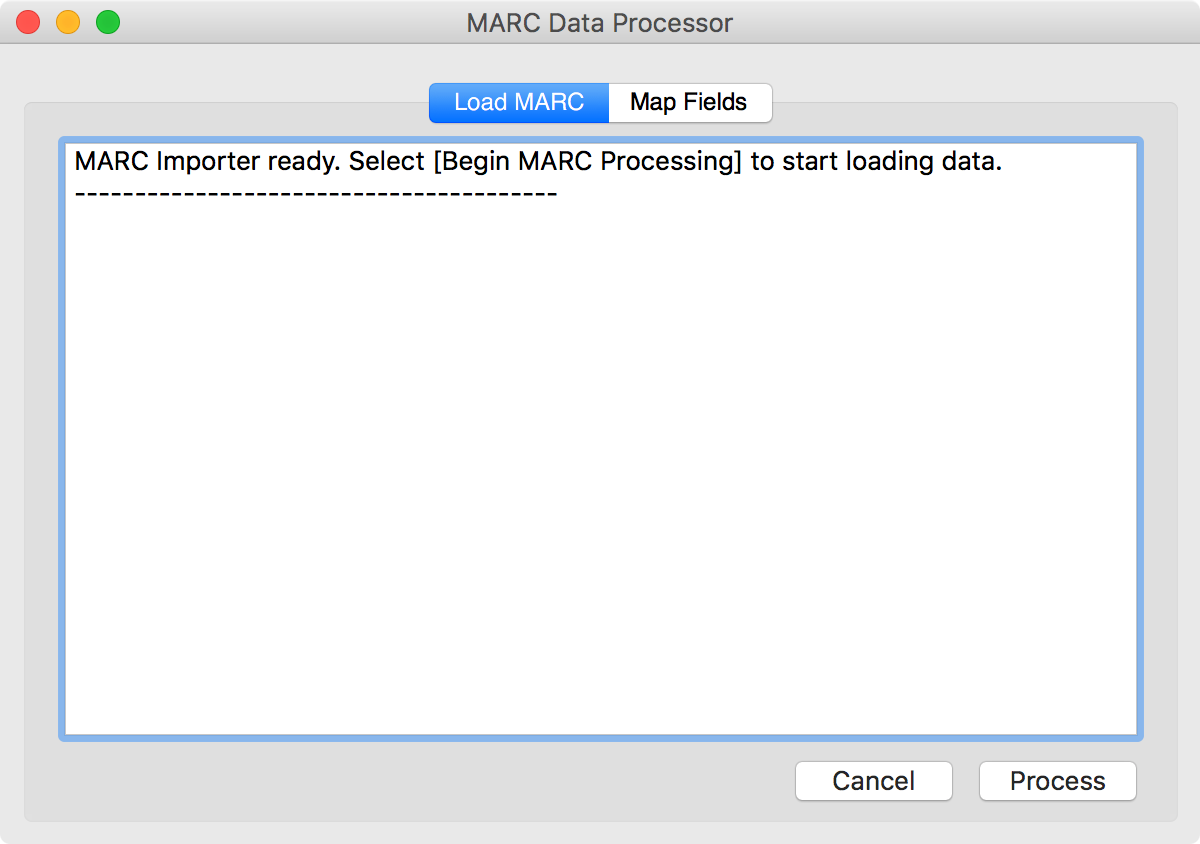Viewport: 1200px width, 844px height.
Task: Focus the MARC Importer log text area
Action: click(600, 439)
